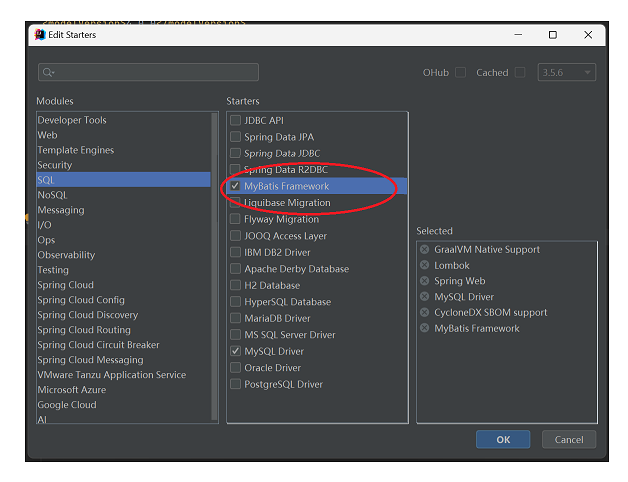
Task: Select the Spring Cloud module
Action: 123,285
